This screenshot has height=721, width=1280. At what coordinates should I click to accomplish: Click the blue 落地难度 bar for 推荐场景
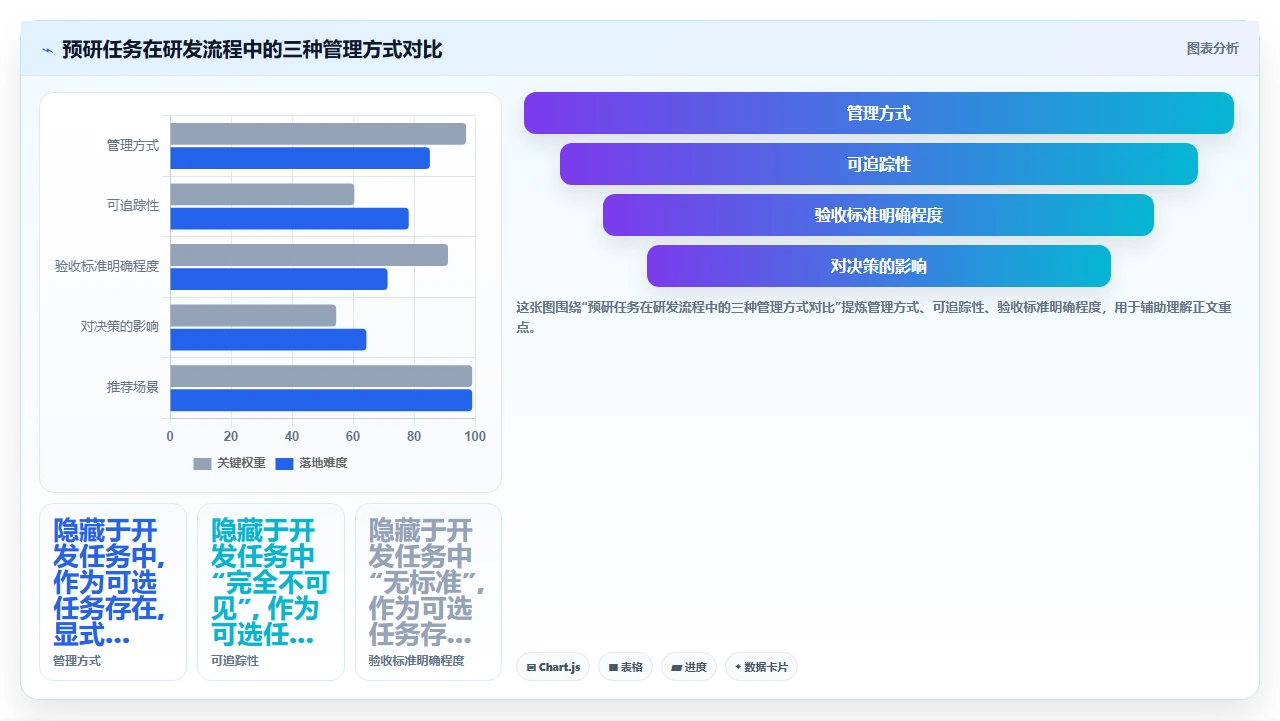[321, 400]
